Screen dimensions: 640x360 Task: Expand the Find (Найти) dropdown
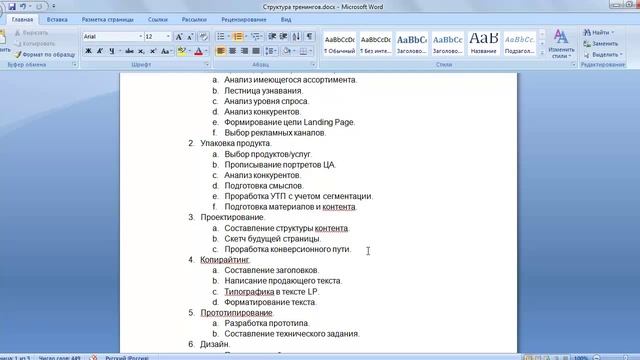pos(613,32)
